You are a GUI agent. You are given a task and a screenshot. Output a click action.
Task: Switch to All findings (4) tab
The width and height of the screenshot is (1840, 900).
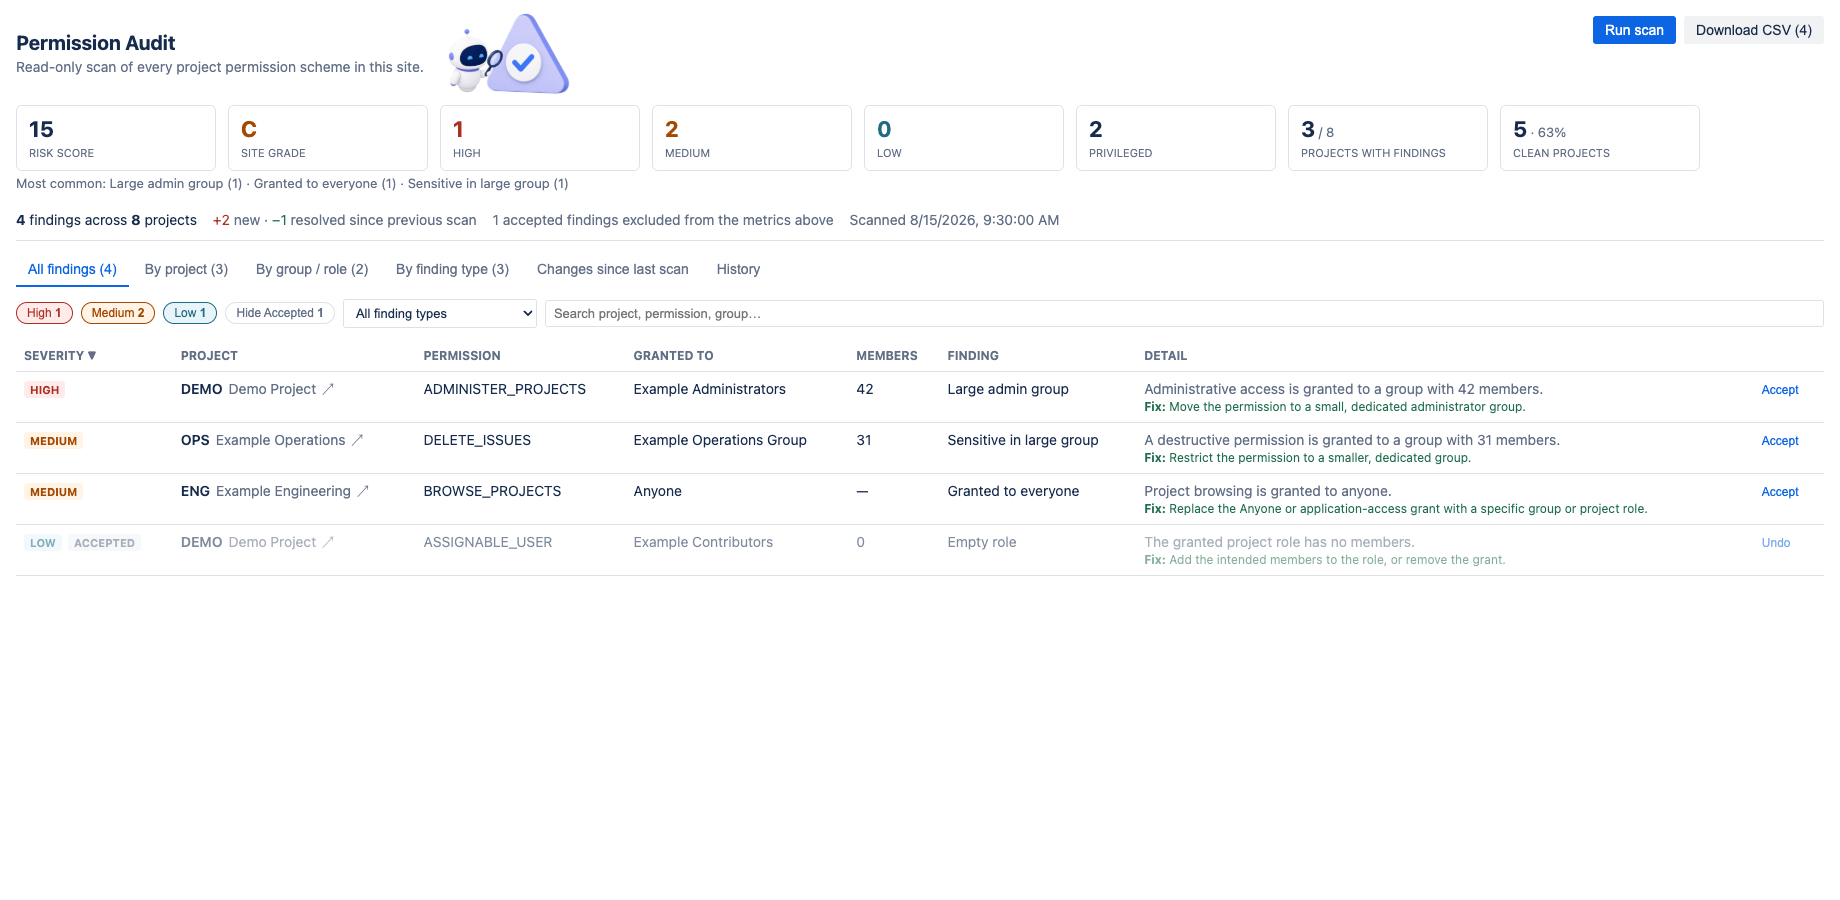tap(72, 269)
